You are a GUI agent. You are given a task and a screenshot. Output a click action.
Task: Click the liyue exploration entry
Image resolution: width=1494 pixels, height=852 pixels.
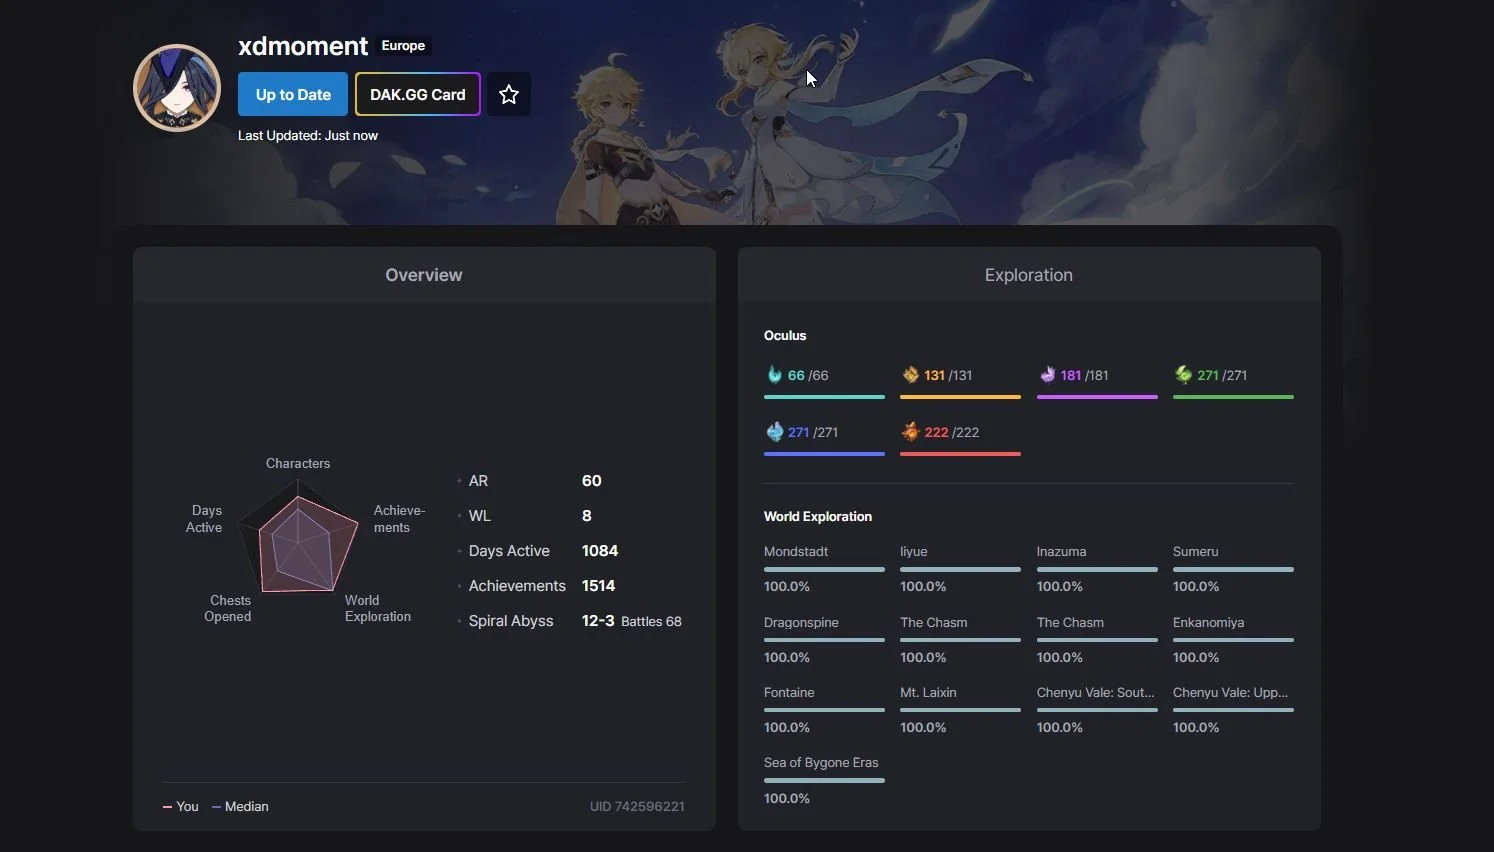tap(960, 569)
